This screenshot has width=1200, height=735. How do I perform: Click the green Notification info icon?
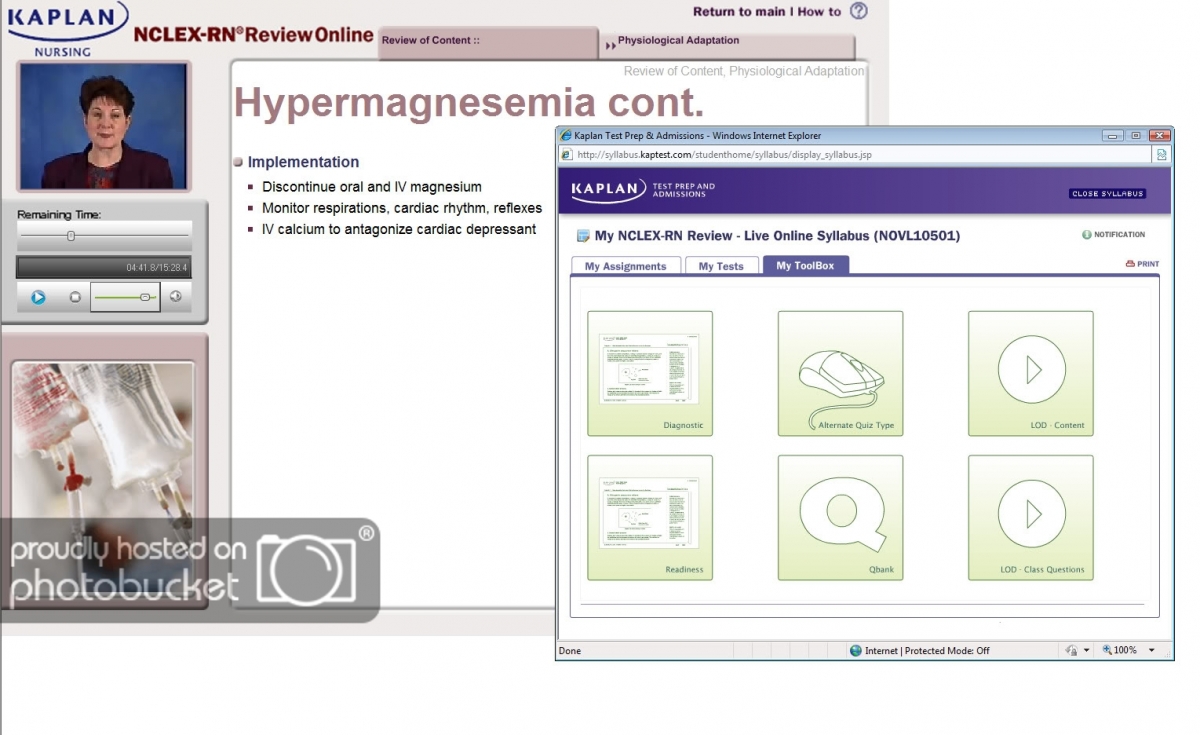pyautogui.click(x=1086, y=235)
